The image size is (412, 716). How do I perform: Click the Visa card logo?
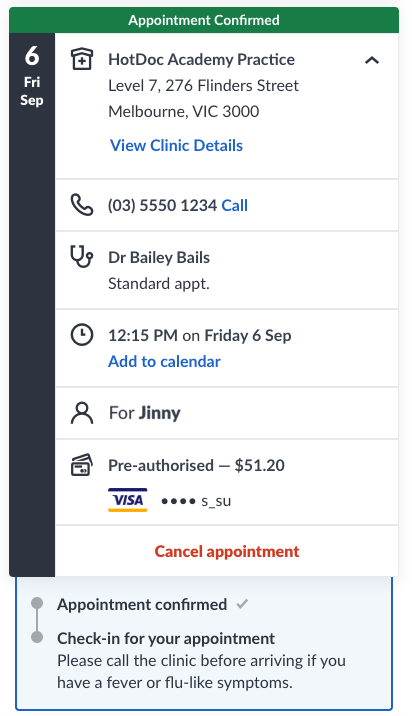[x=127, y=500]
